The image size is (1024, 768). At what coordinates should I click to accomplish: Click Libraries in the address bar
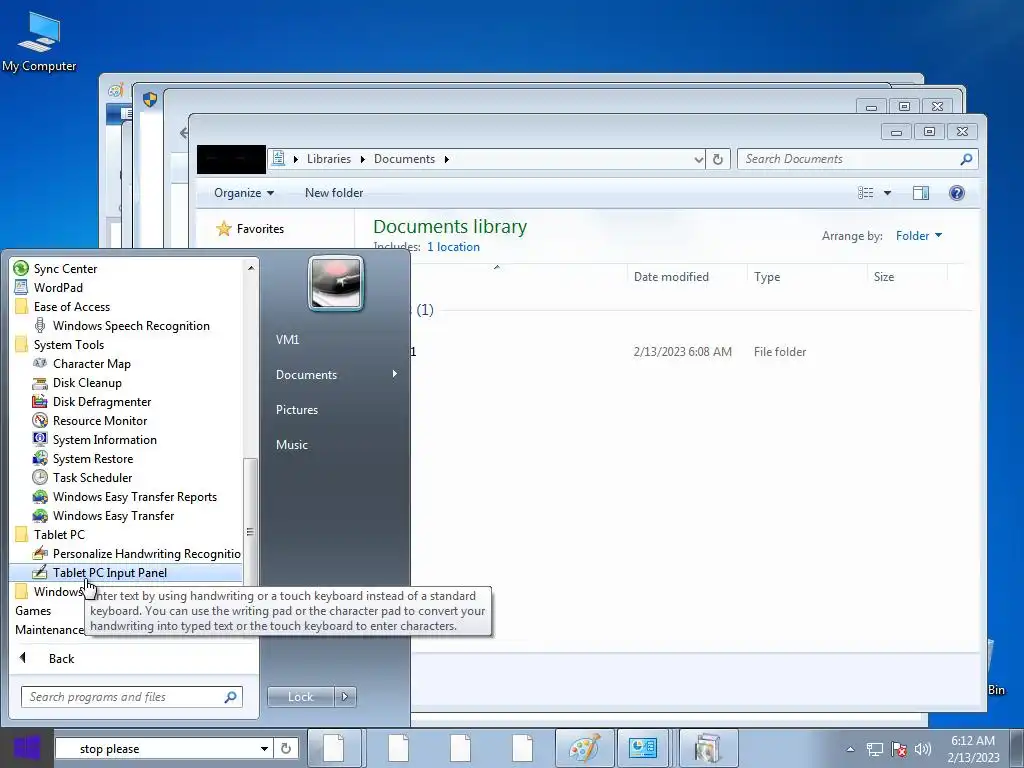pos(328,159)
